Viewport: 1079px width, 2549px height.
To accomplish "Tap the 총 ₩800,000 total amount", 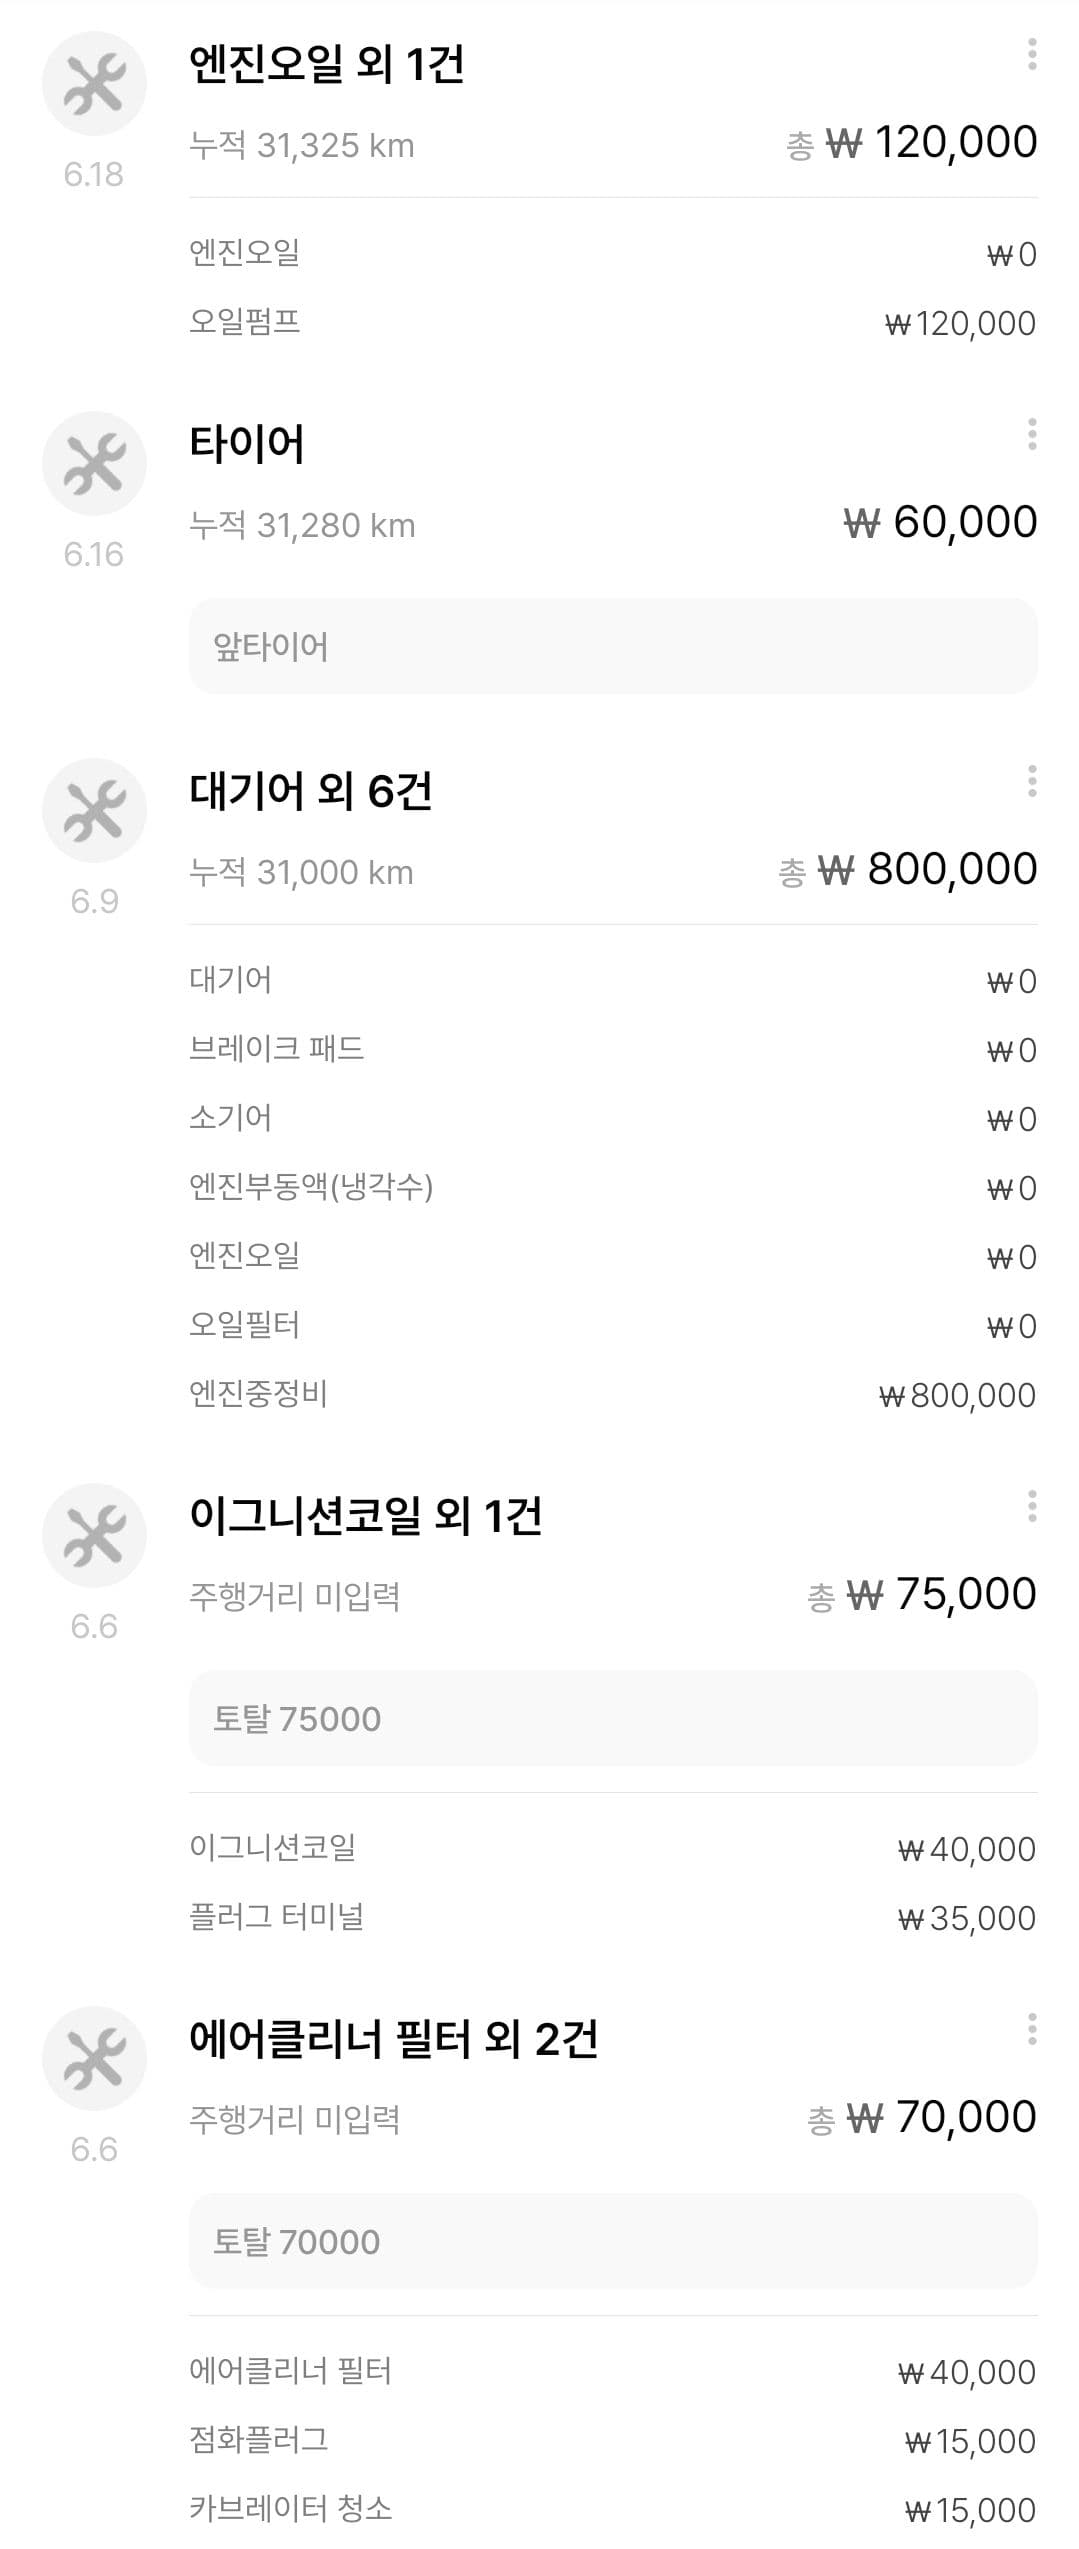I will (907, 870).
